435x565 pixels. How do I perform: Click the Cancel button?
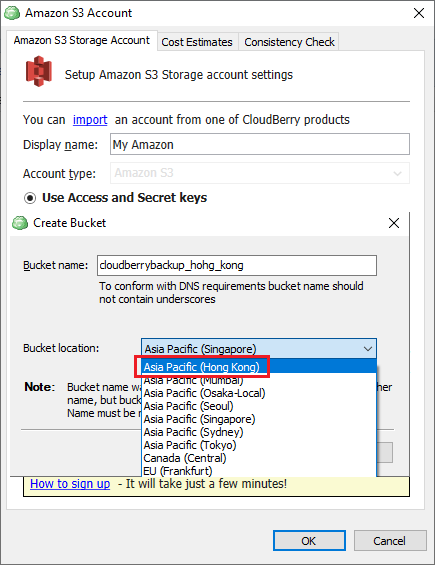(390, 540)
